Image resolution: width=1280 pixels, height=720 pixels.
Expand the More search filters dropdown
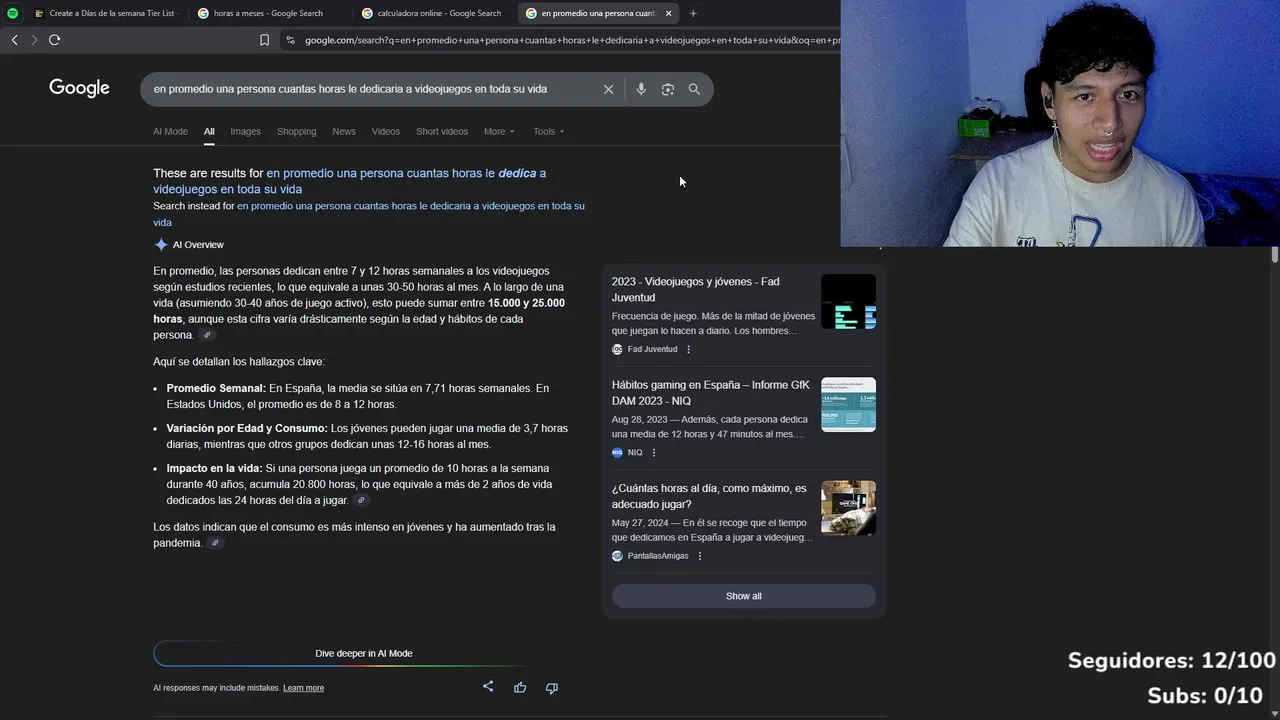point(499,131)
